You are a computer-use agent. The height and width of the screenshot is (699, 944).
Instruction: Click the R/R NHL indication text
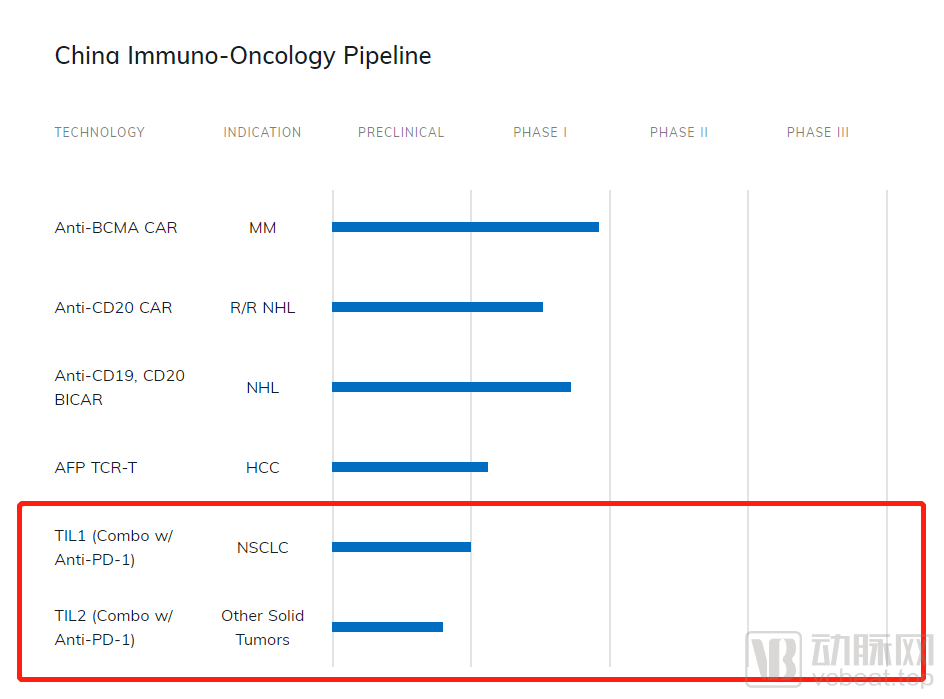pos(263,308)
